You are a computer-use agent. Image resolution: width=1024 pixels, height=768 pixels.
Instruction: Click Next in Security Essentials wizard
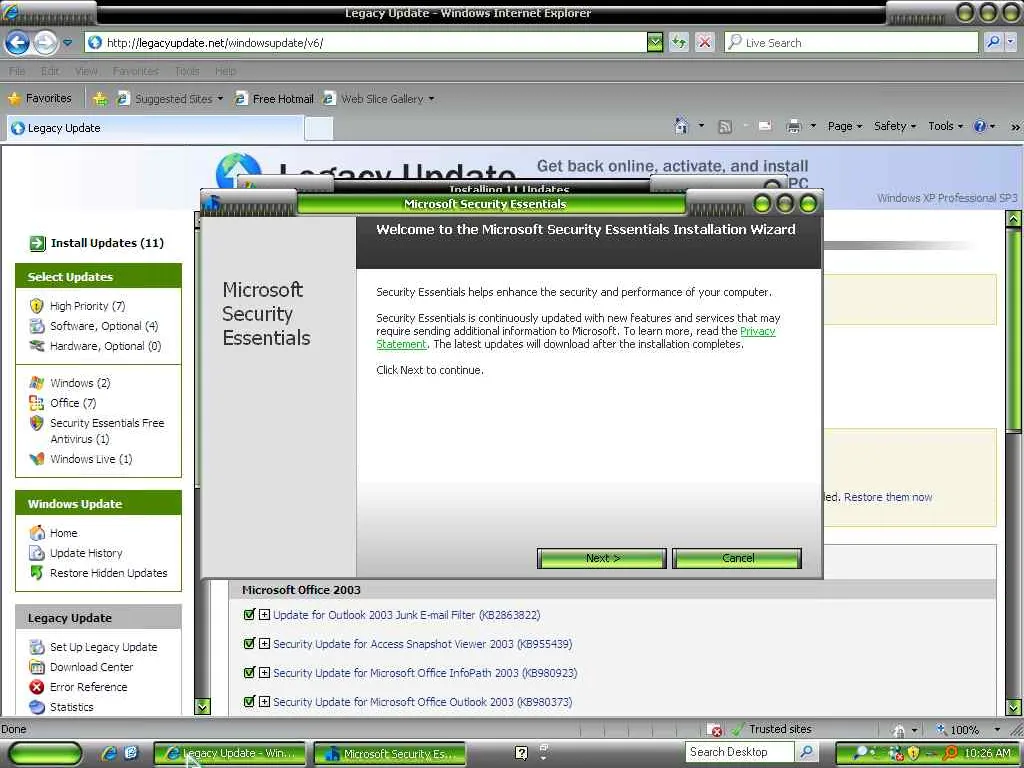coord(602,558)
